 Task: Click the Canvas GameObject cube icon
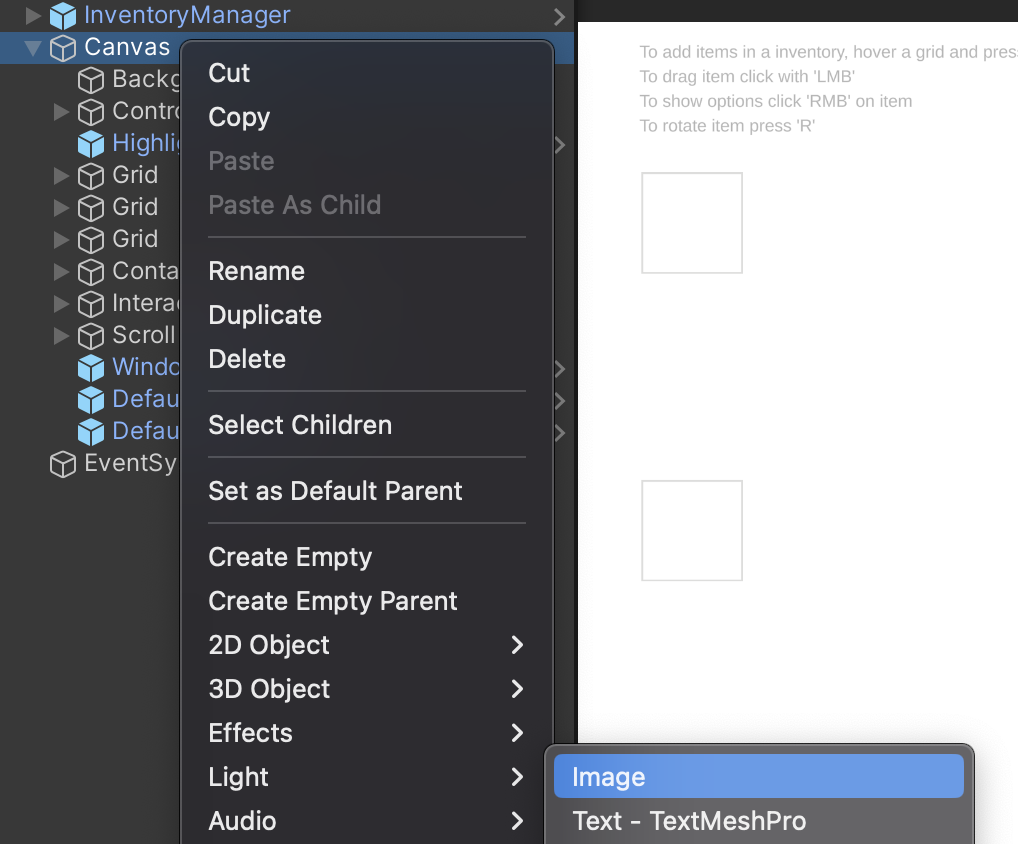[x=63, y=48]
